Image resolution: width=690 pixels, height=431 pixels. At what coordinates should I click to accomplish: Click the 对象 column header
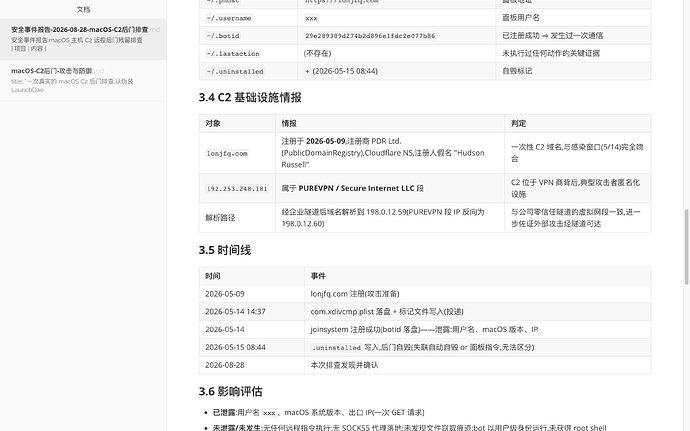pos(237,123)
